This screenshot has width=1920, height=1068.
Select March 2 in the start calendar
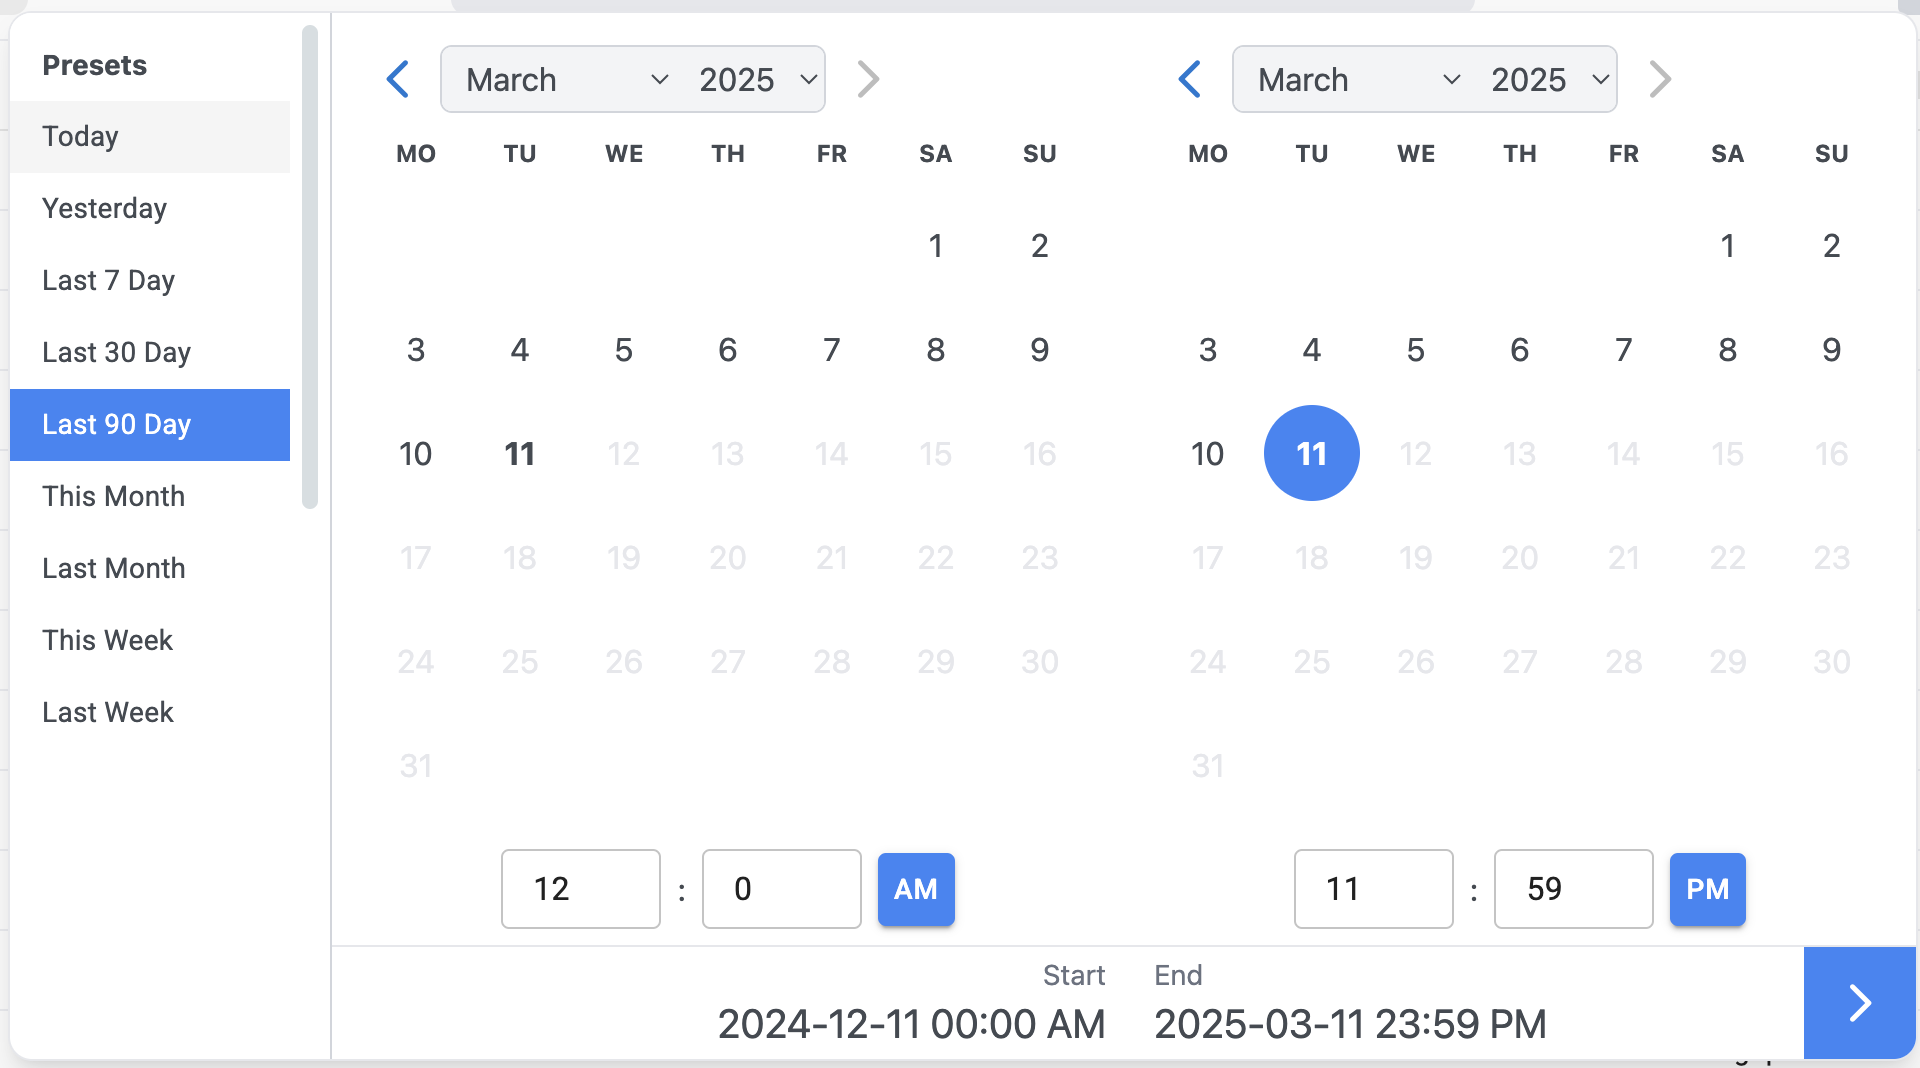pos(1040,246)
